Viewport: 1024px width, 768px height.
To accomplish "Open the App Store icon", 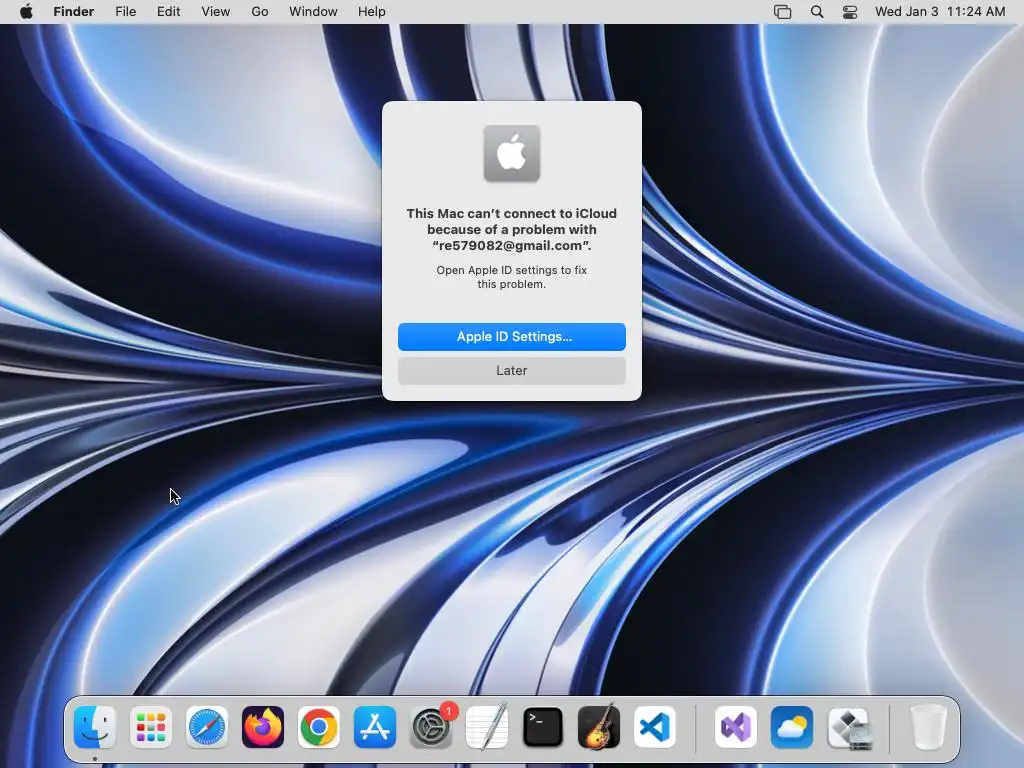I will coord(375,727).
